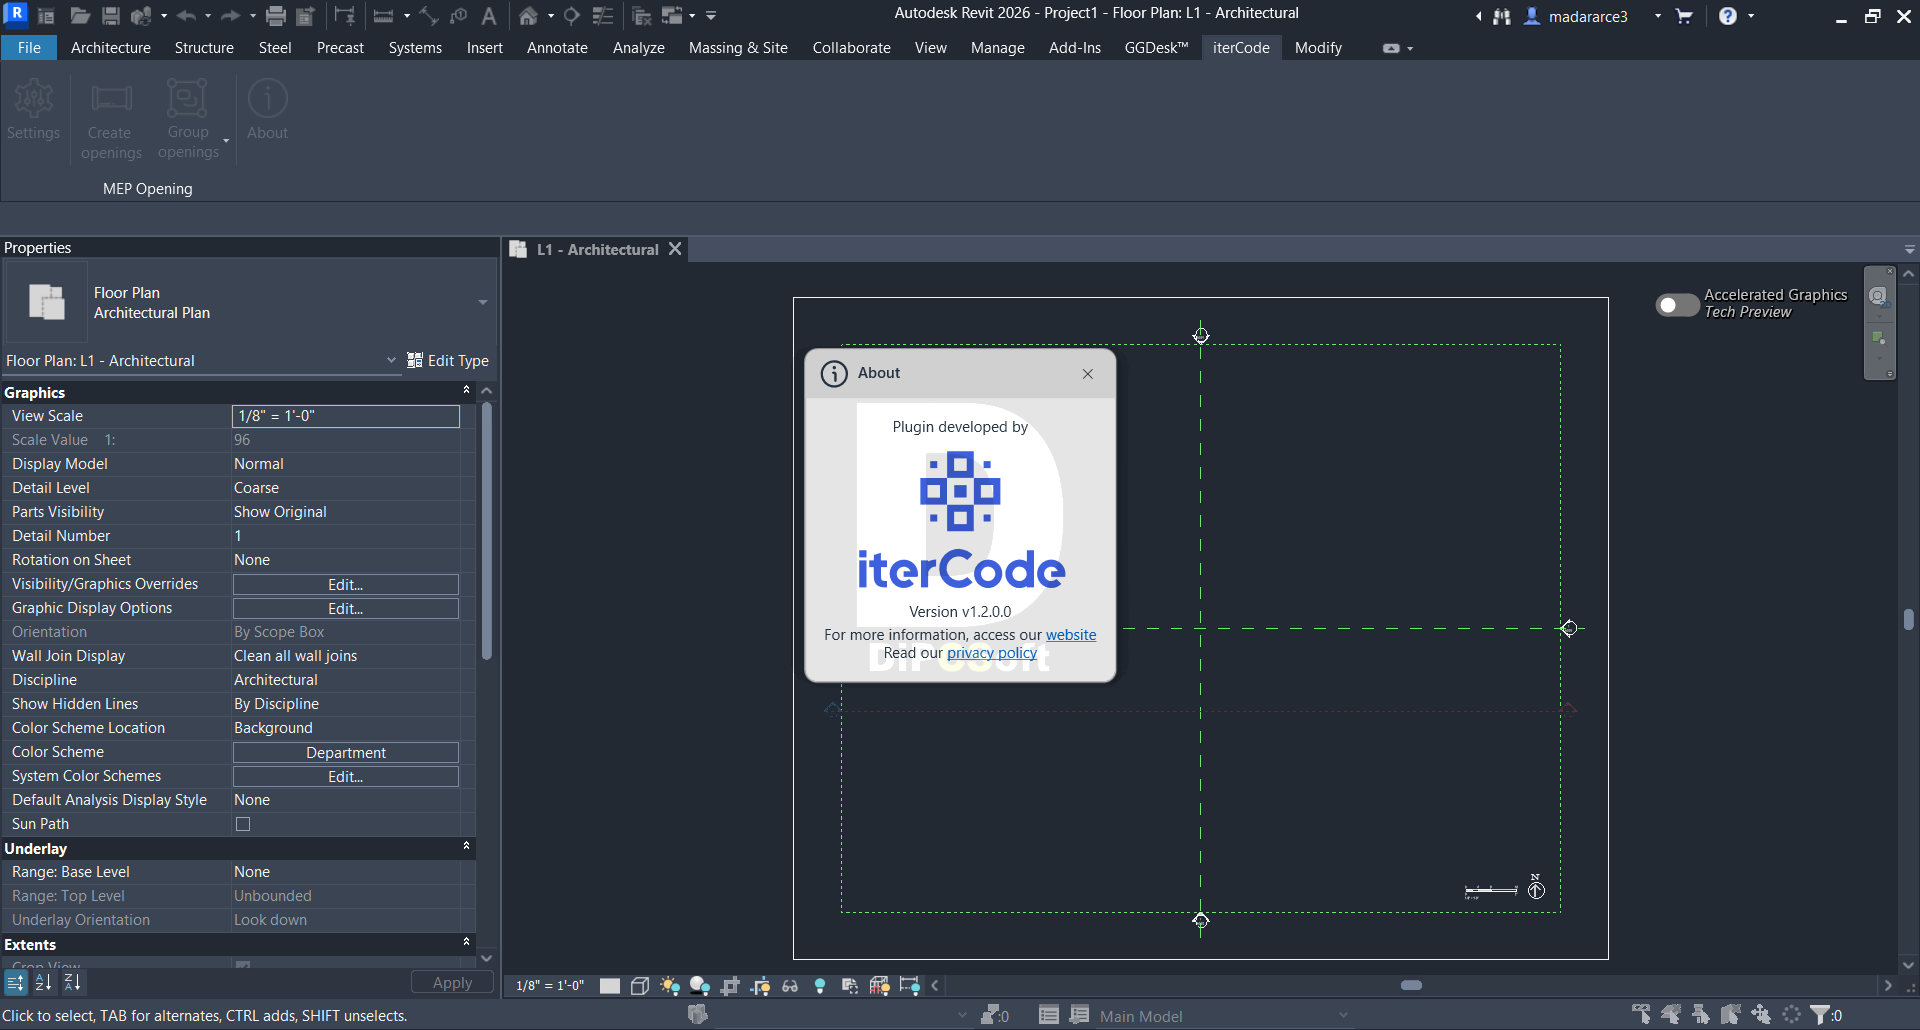Click the Switch Windows icon
This screenshot has width=1920, height=1030.
click(672, 16)
